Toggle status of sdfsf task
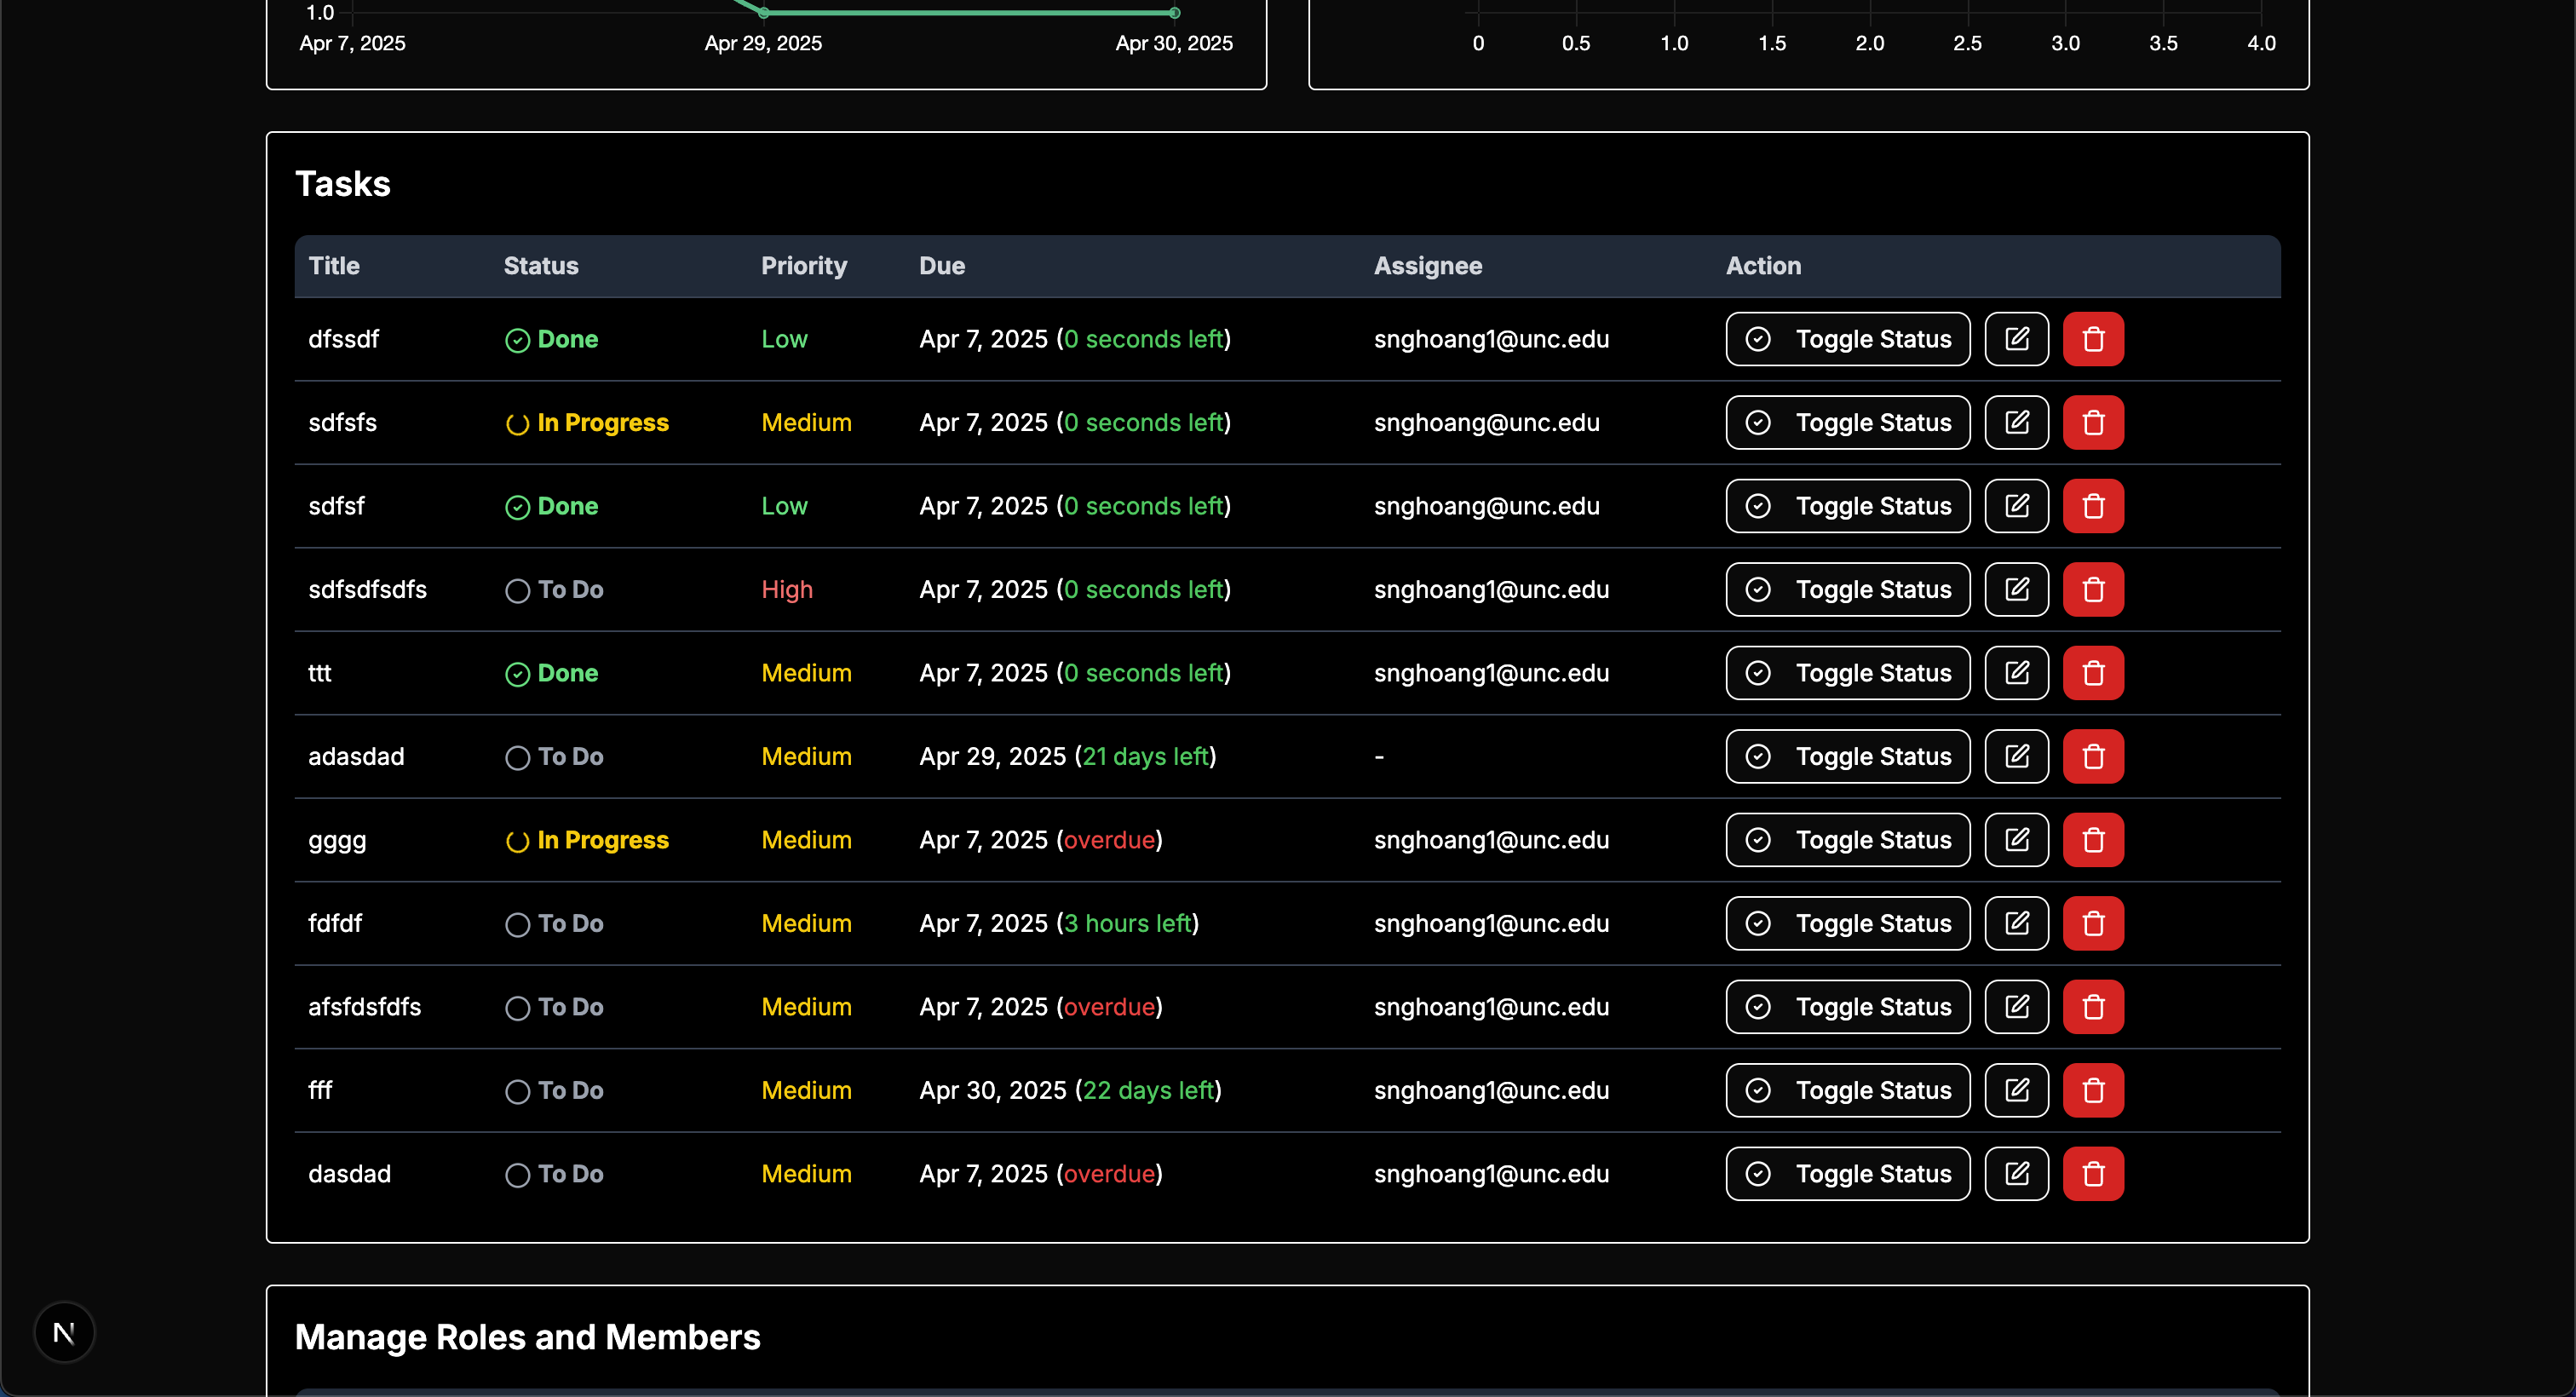2576x1397 pixels. [1847, 506]
